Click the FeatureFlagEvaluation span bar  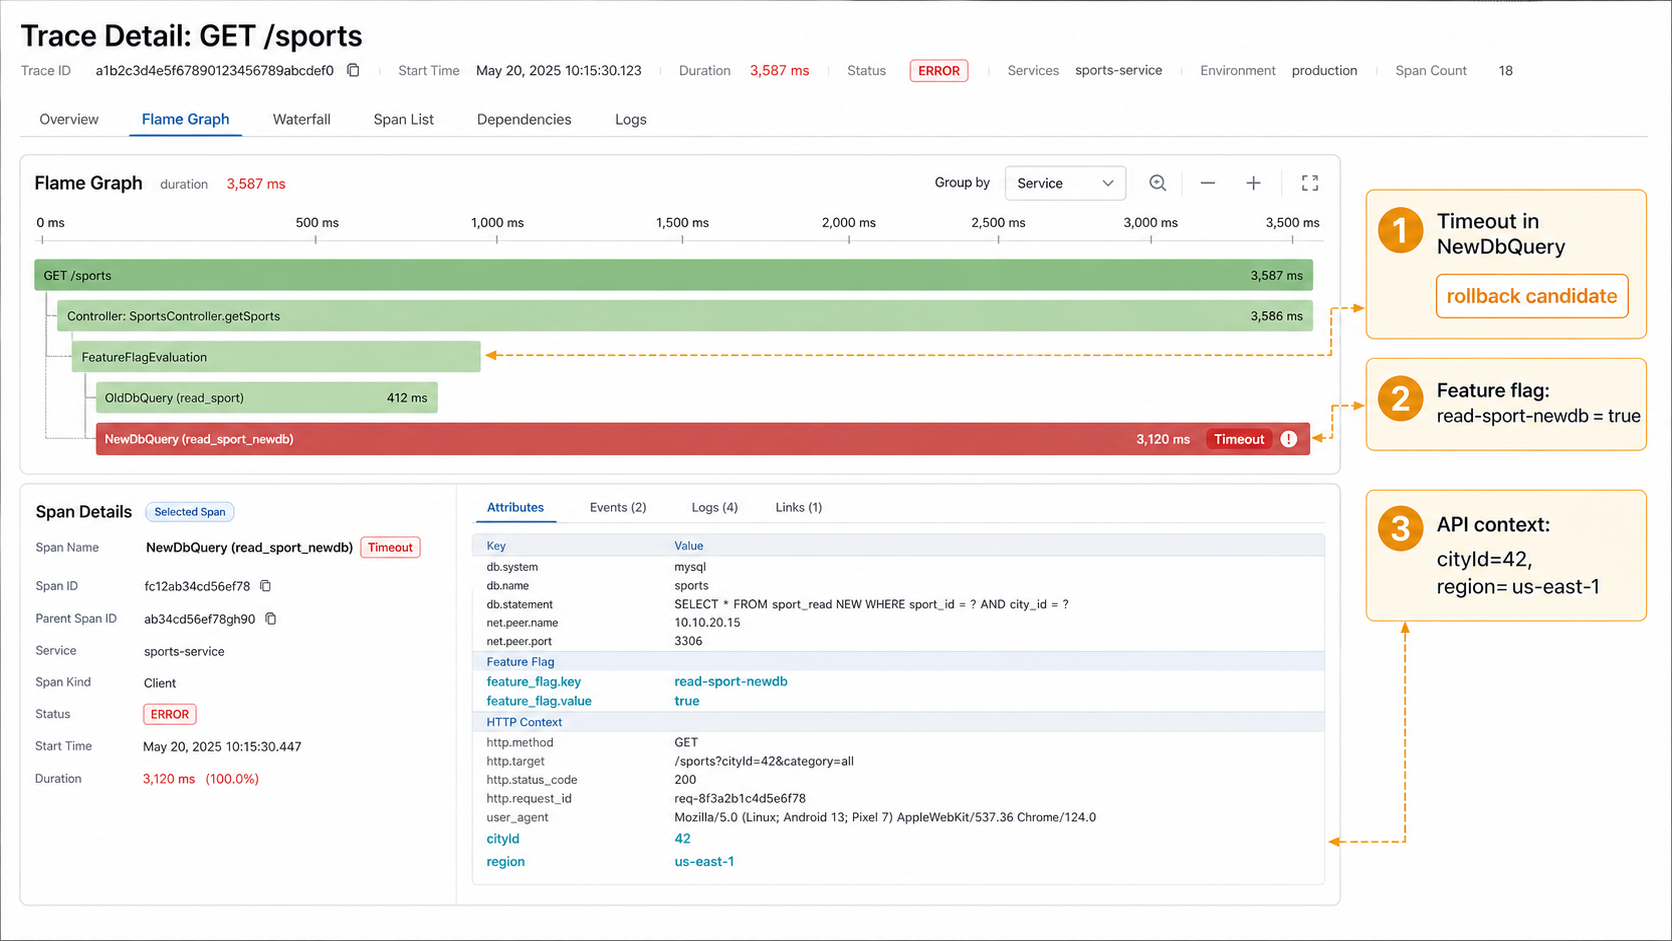click(x=276, y=357)
